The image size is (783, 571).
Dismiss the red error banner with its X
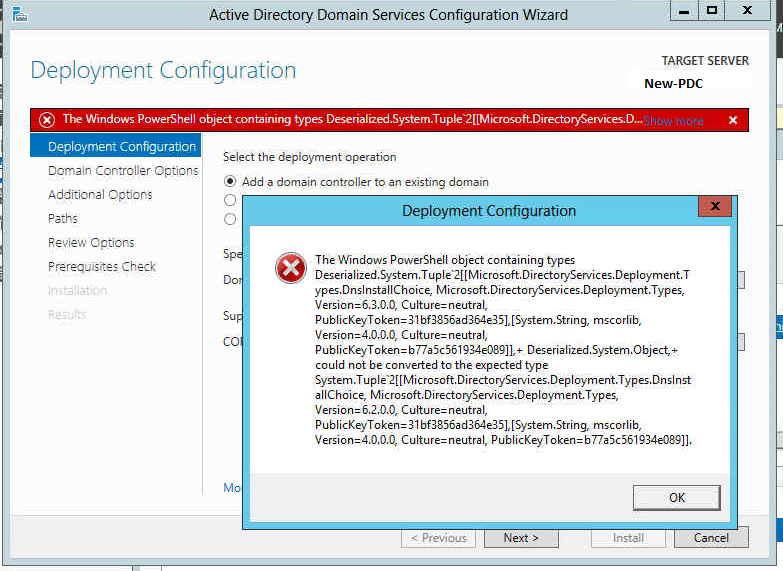[x=733, y=120]
